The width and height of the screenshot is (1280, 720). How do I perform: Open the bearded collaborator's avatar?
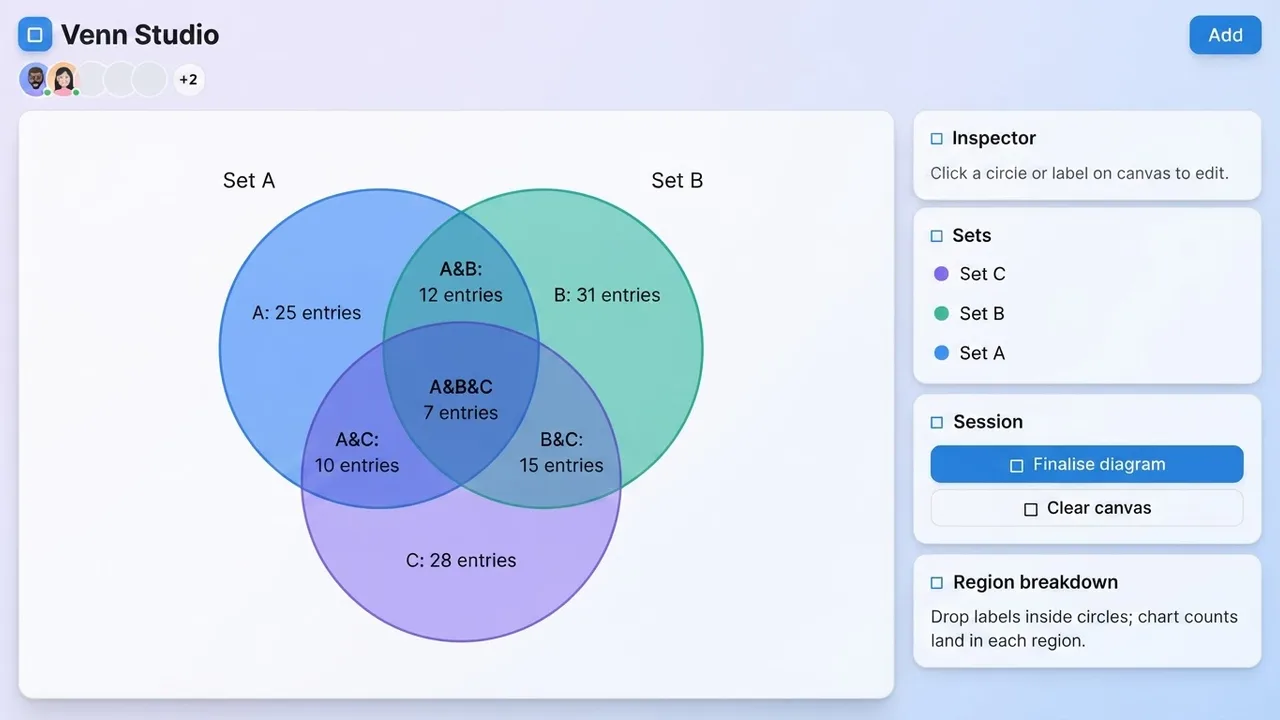coord(35,80)
